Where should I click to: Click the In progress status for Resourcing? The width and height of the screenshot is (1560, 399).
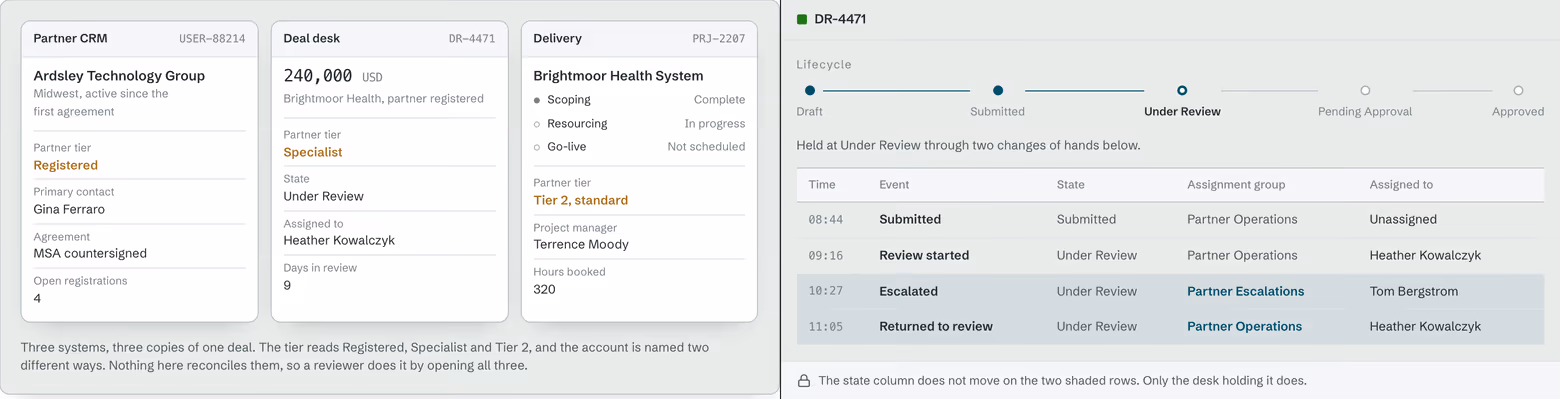pyautogui.click(x=715, y=124)
